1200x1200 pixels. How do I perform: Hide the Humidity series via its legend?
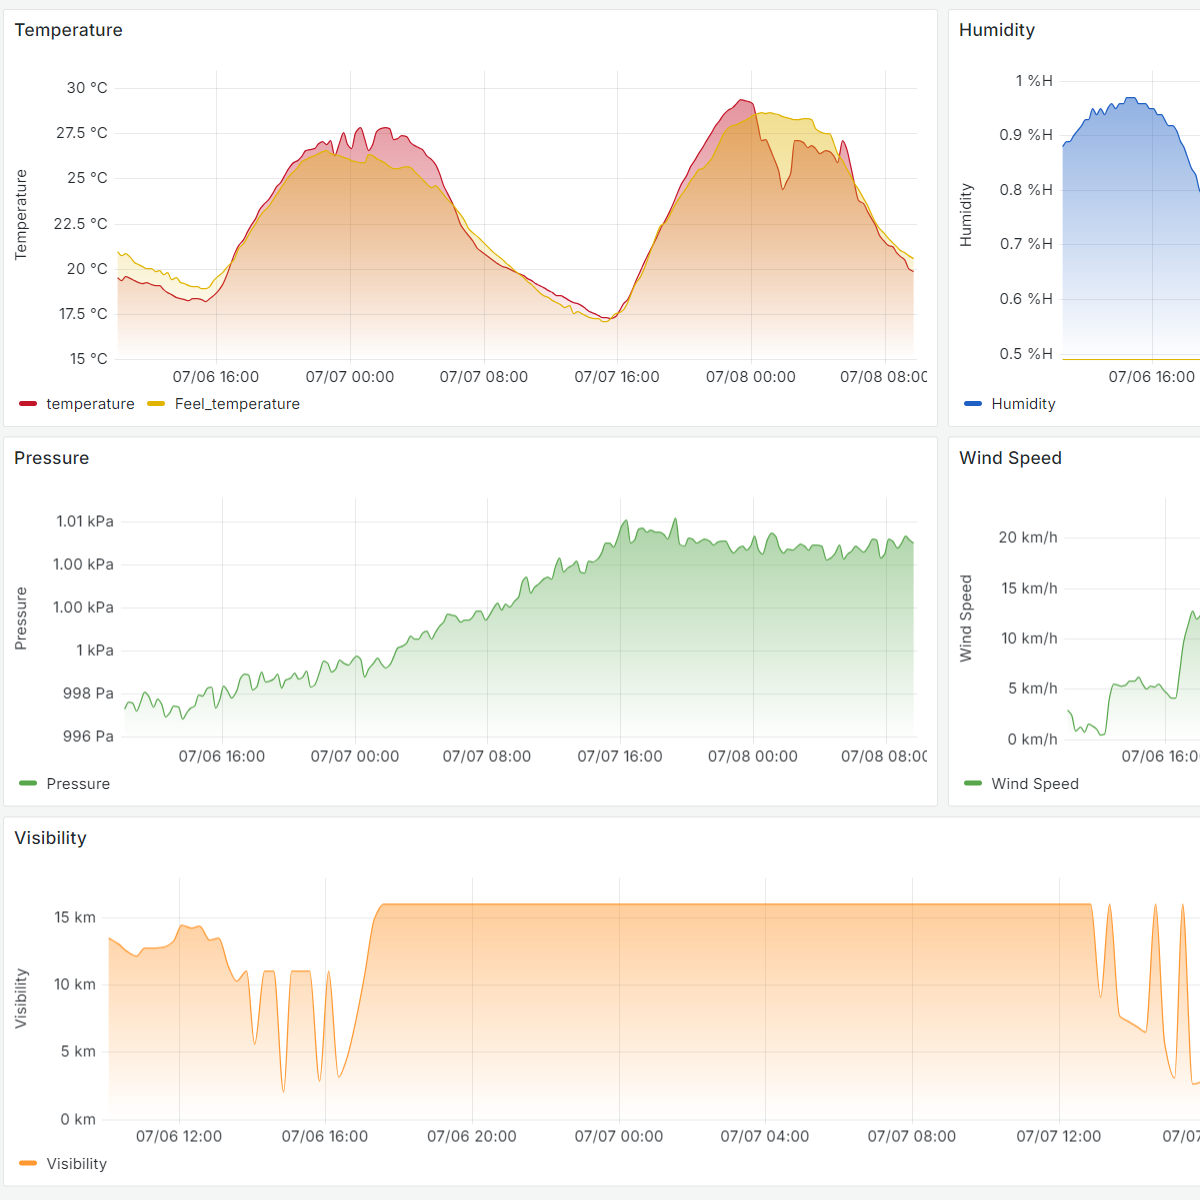pos(1022,404)
